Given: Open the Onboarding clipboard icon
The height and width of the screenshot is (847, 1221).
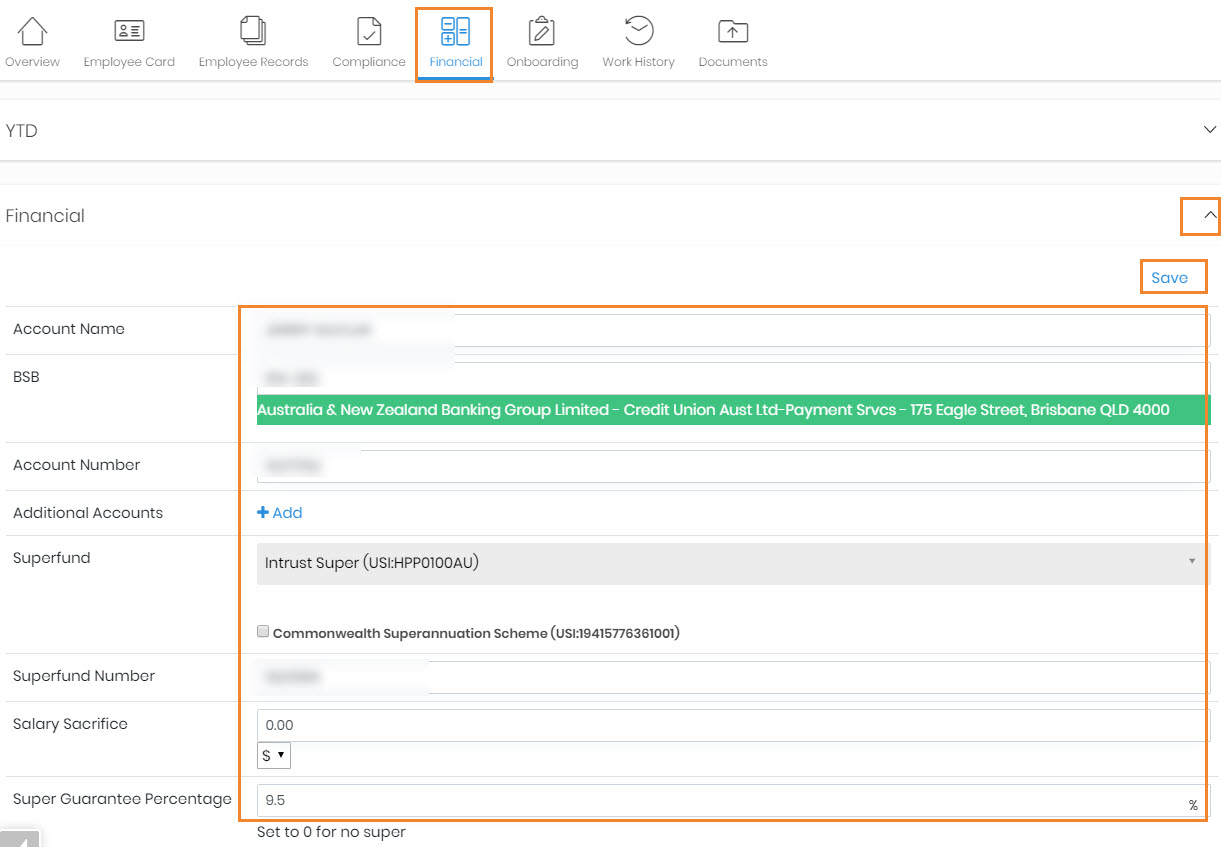Looking at the screenshot, I should tap(542, 31).
